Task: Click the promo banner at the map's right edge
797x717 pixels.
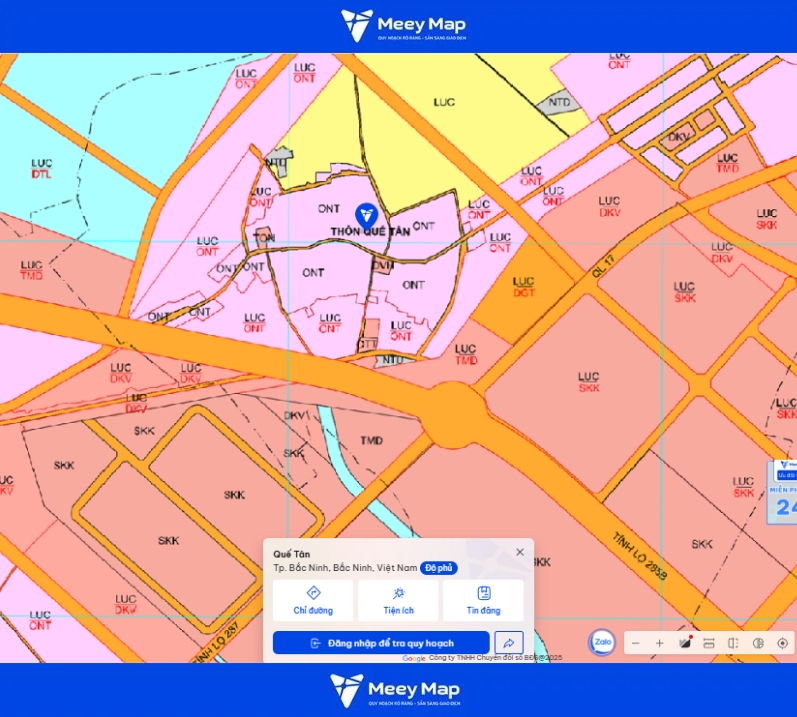Action: coord(782,491)
